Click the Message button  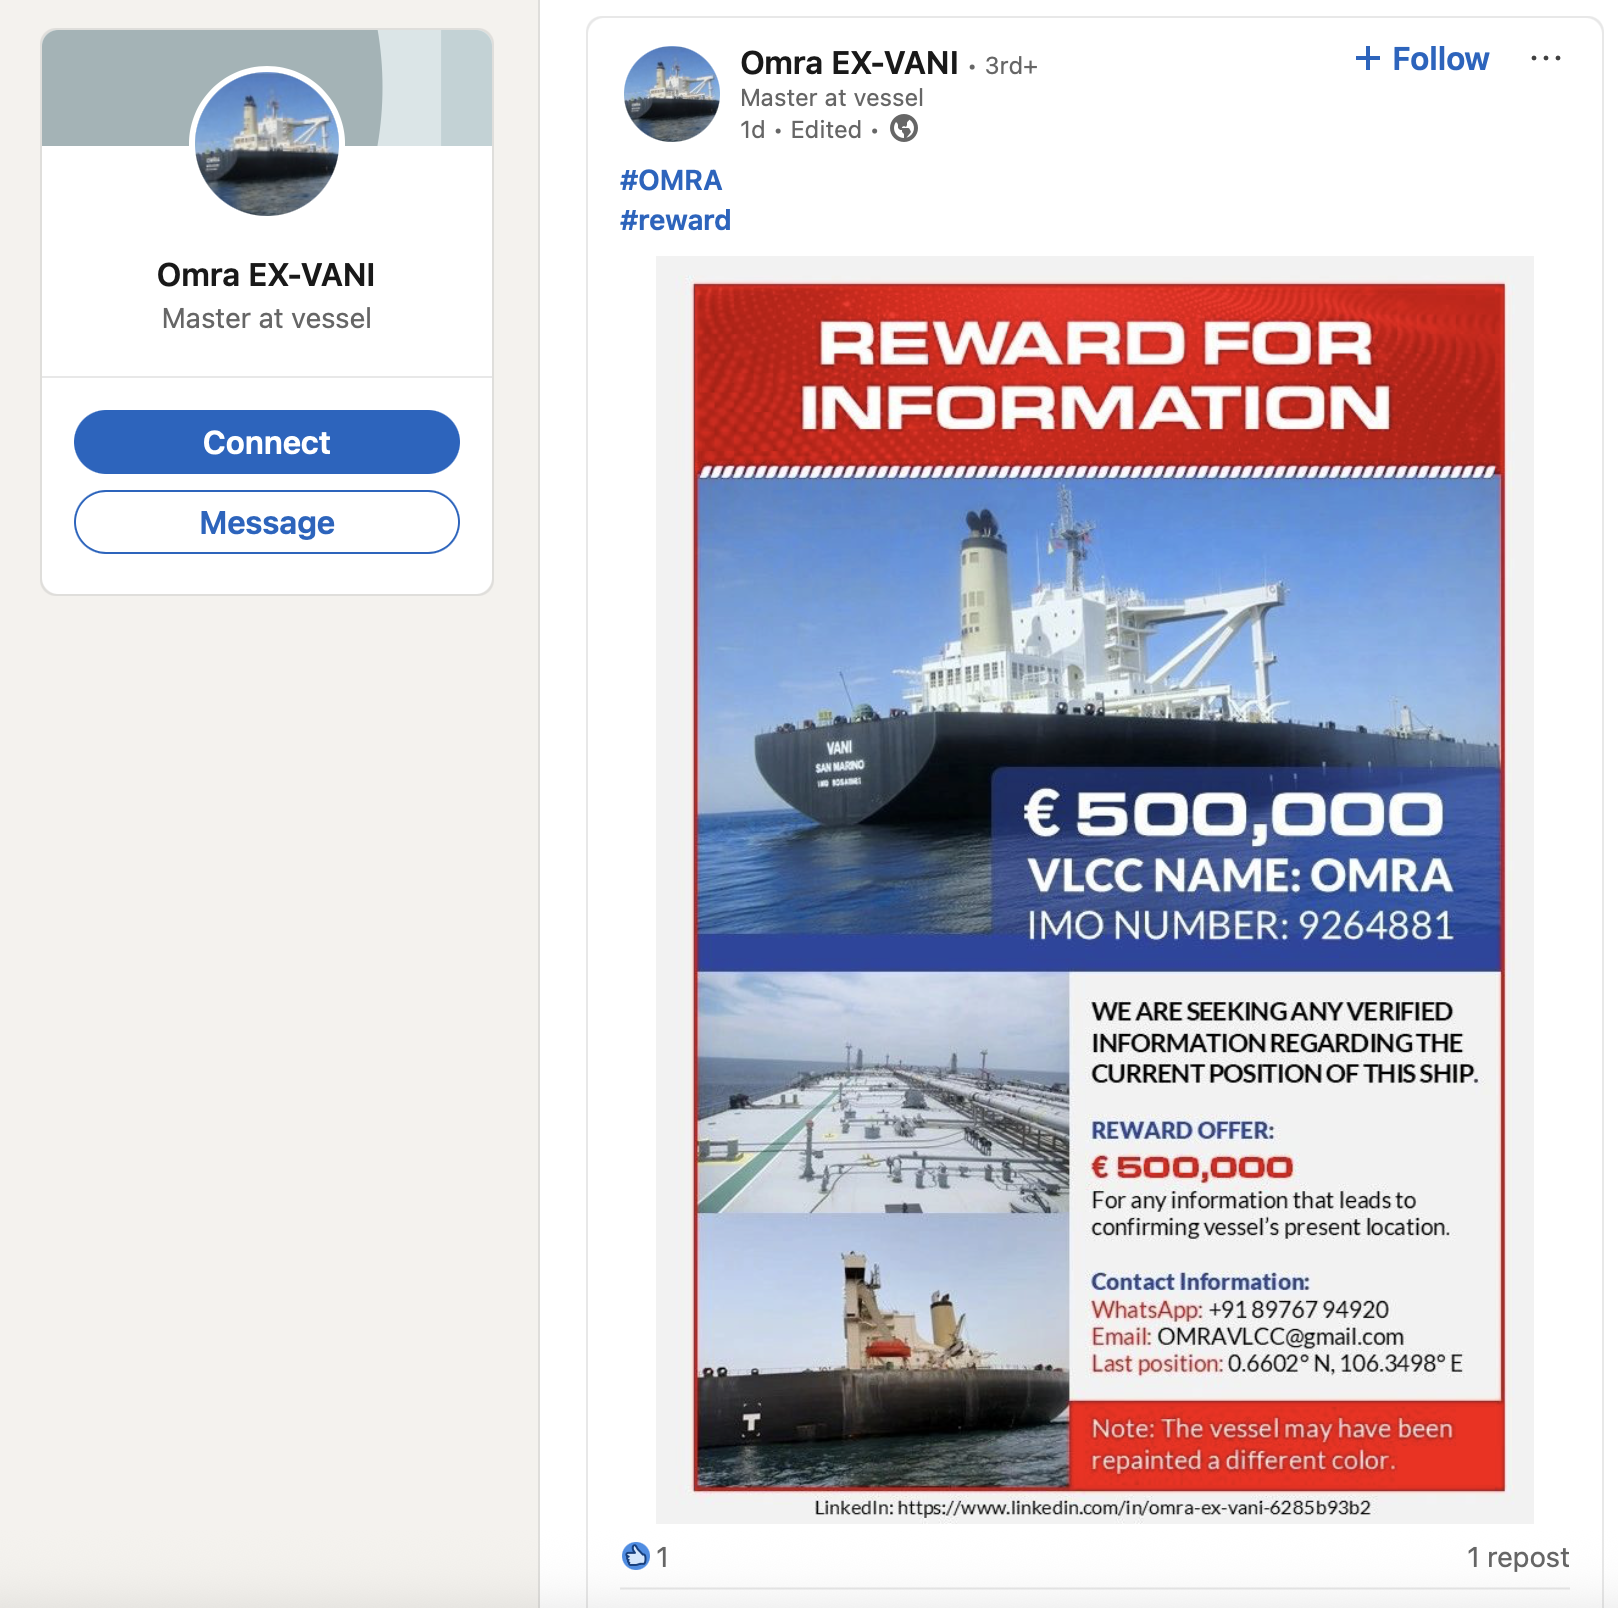coord(267,522)
